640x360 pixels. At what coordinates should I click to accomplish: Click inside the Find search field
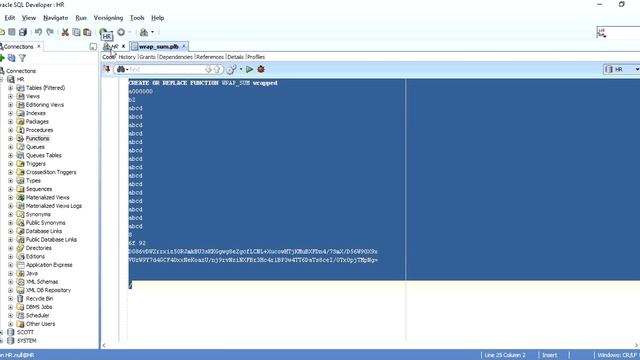[167, 69]
